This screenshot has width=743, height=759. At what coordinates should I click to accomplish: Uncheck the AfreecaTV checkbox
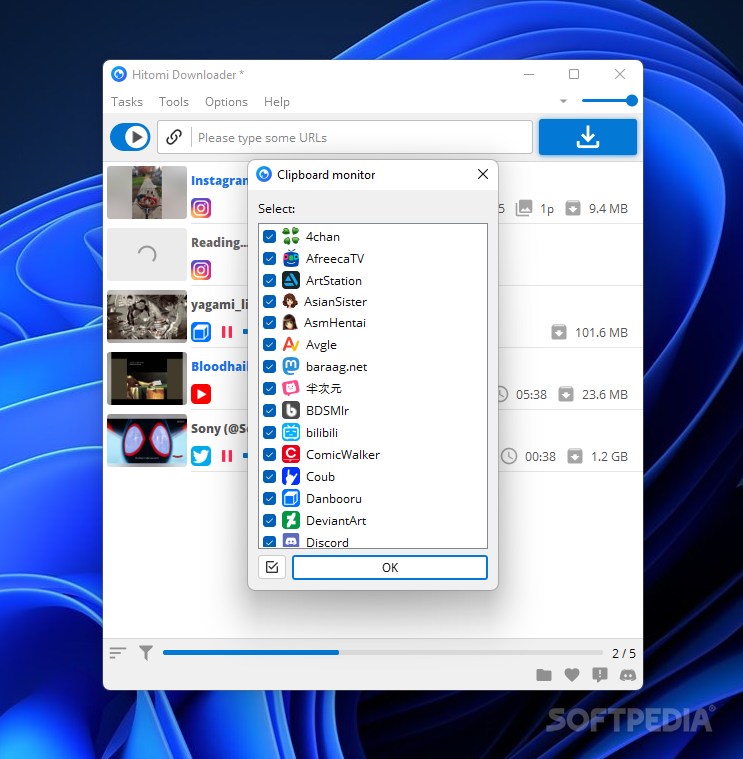click(270, 258)
